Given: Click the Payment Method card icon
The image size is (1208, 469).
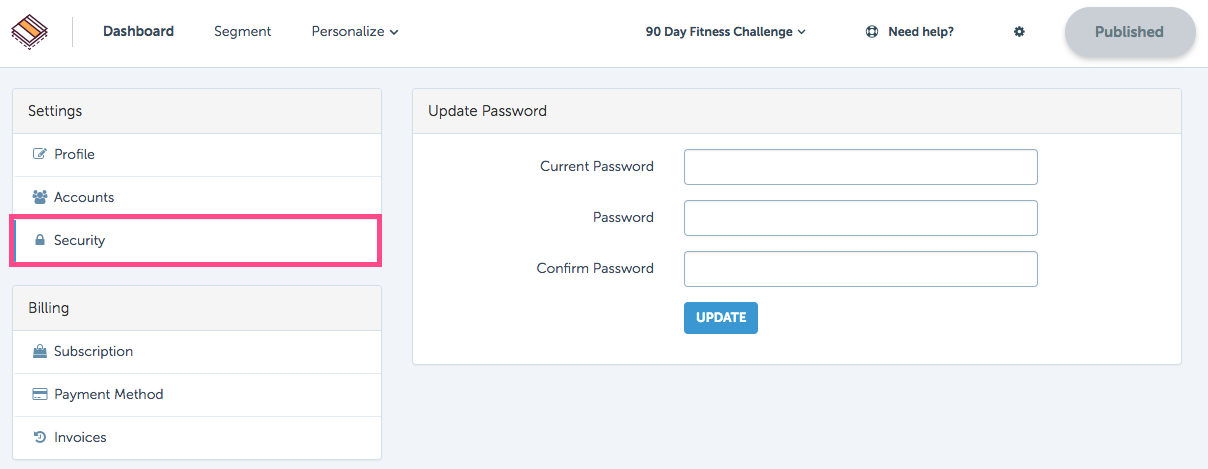Looking at the screenshot, I should click(40, 394).
